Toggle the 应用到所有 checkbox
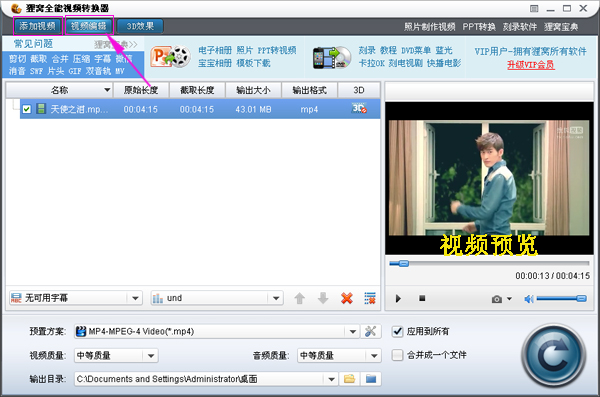 coord(398,331)
